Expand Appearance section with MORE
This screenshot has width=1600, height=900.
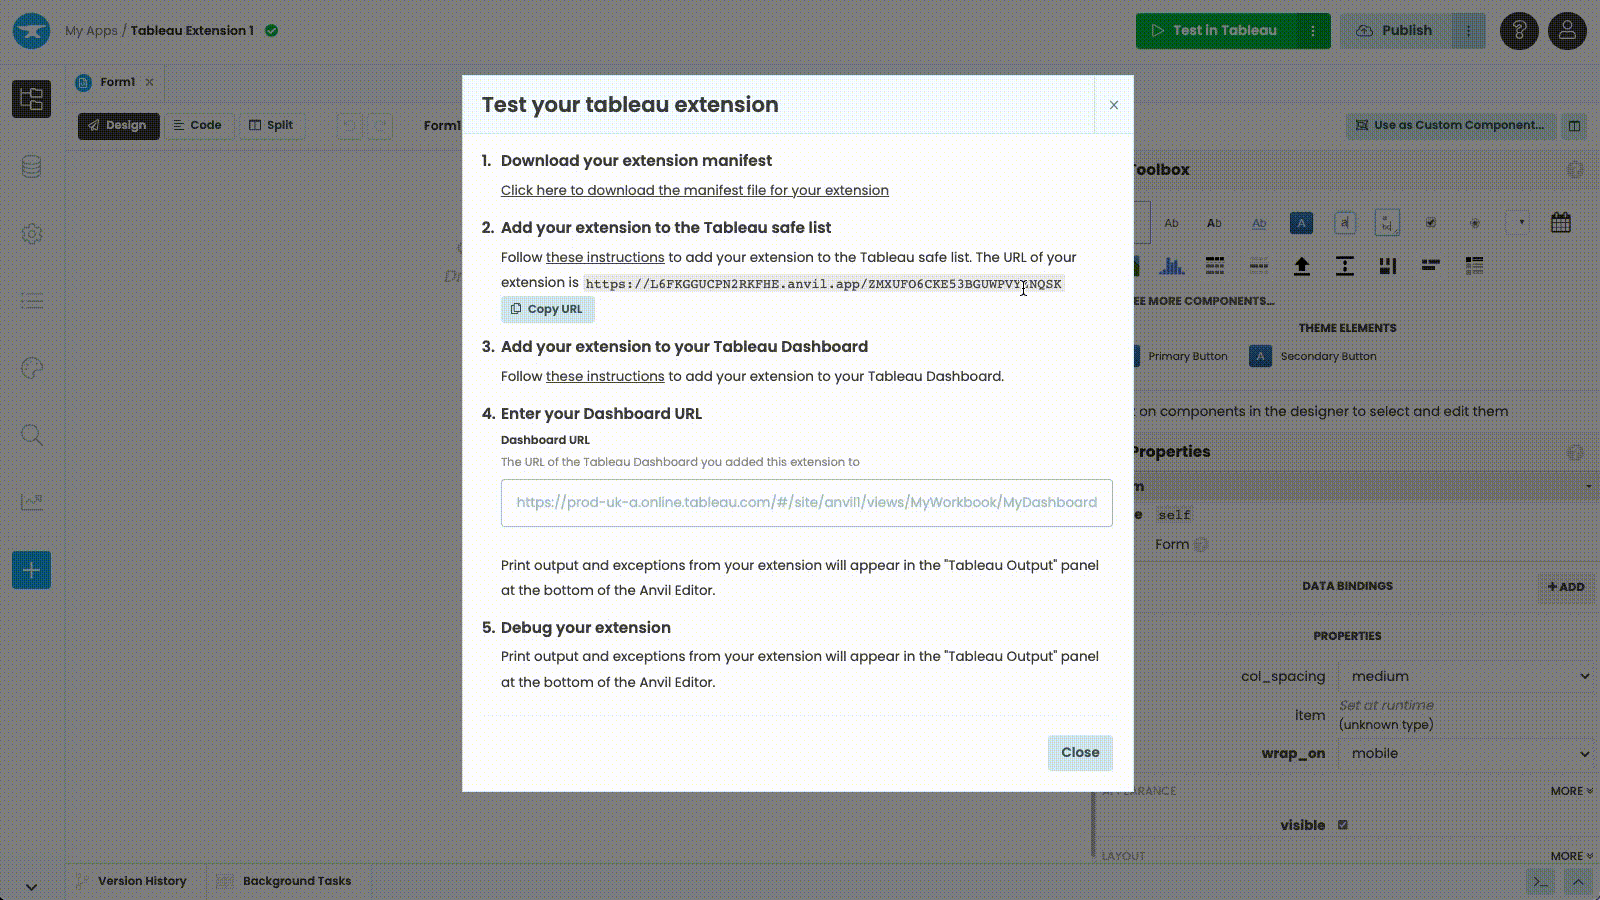tap(1571, 791)
